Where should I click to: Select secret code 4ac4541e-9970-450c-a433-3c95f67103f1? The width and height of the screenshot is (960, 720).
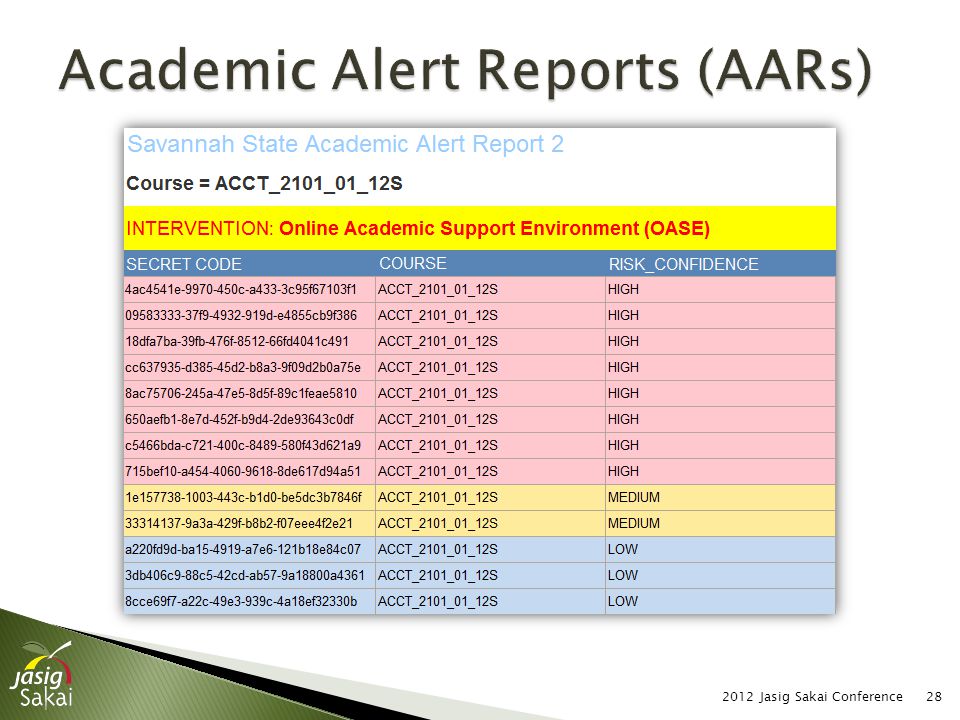(241, 289)
